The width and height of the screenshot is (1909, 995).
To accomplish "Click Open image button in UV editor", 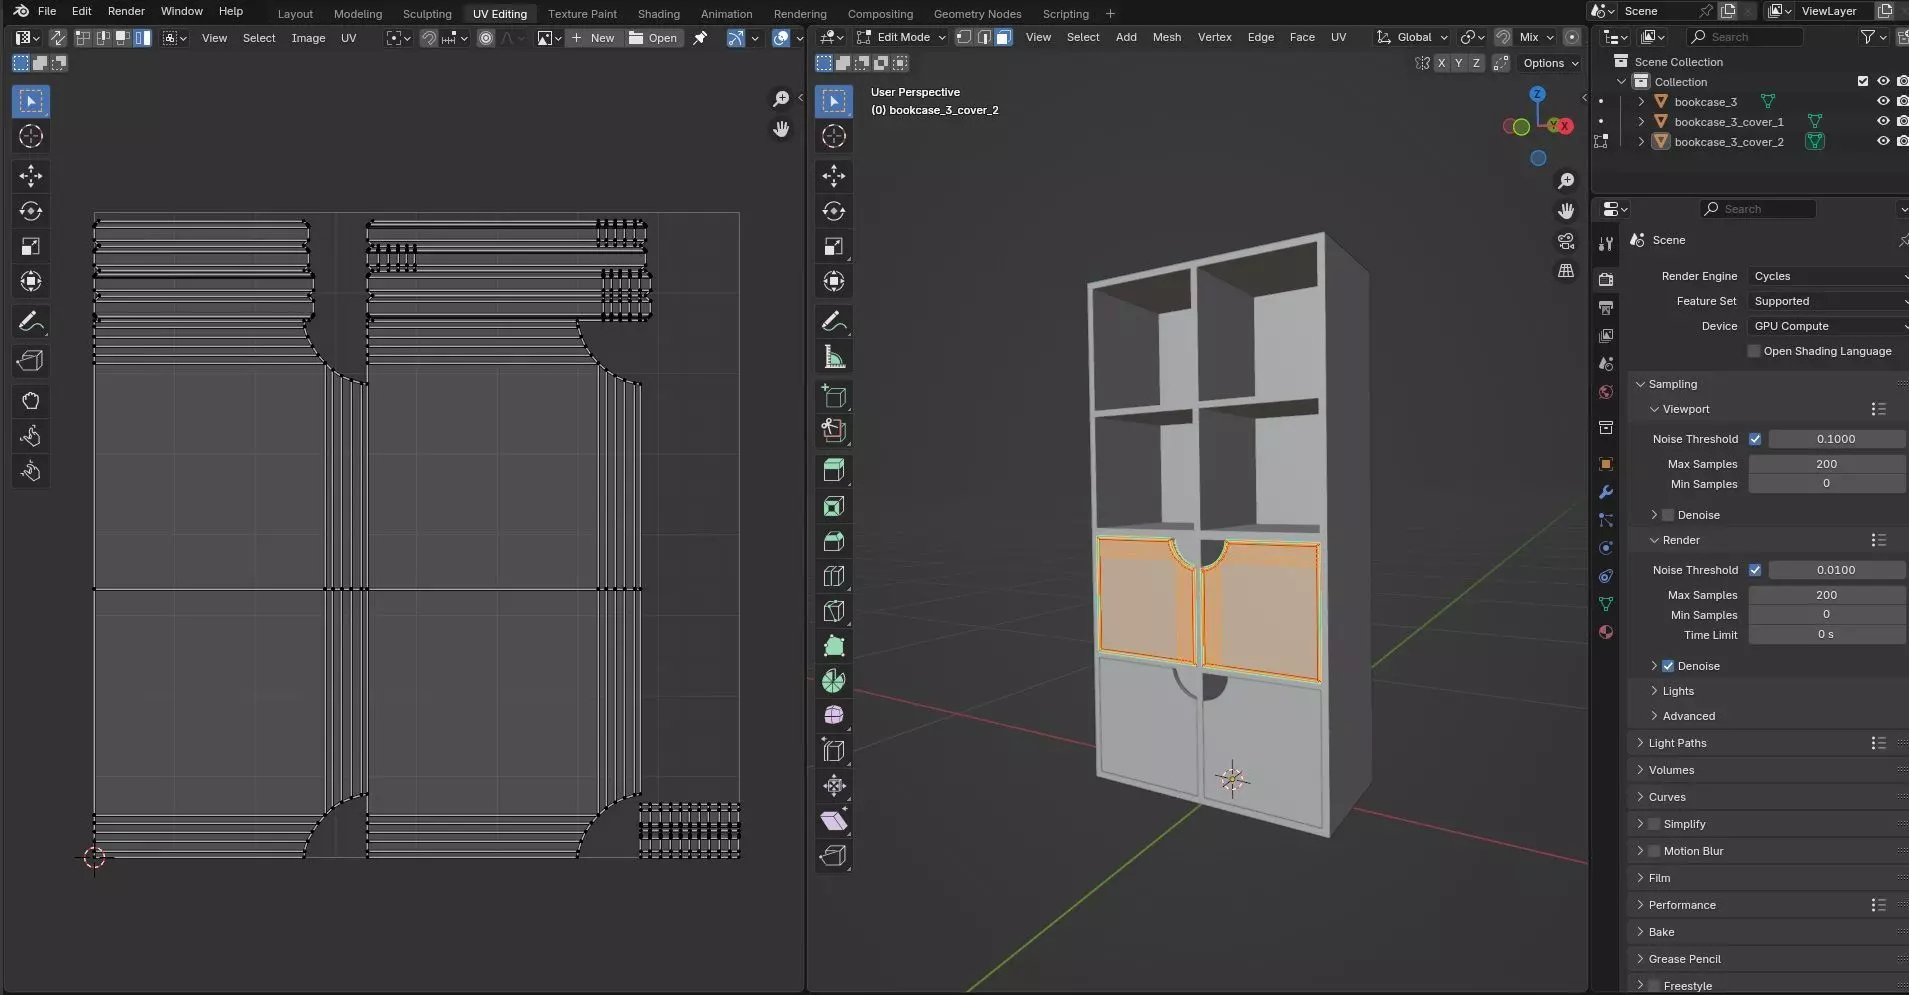I will pos(653,38).
